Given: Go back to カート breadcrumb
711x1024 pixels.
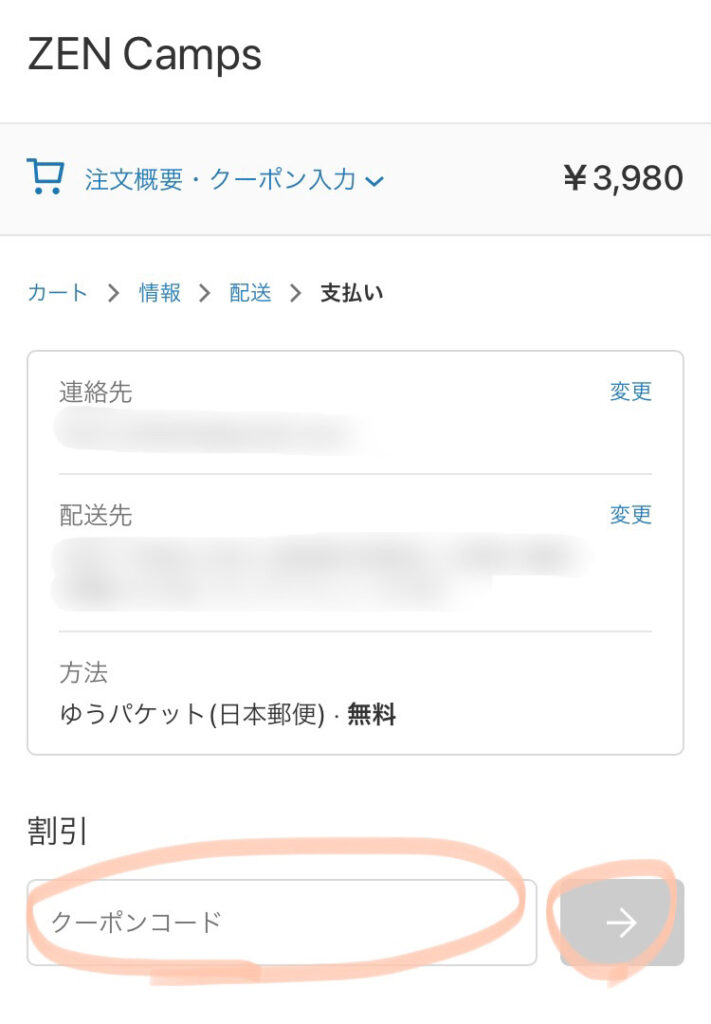Looking at the screenshot, I should (x=57, y=293).
